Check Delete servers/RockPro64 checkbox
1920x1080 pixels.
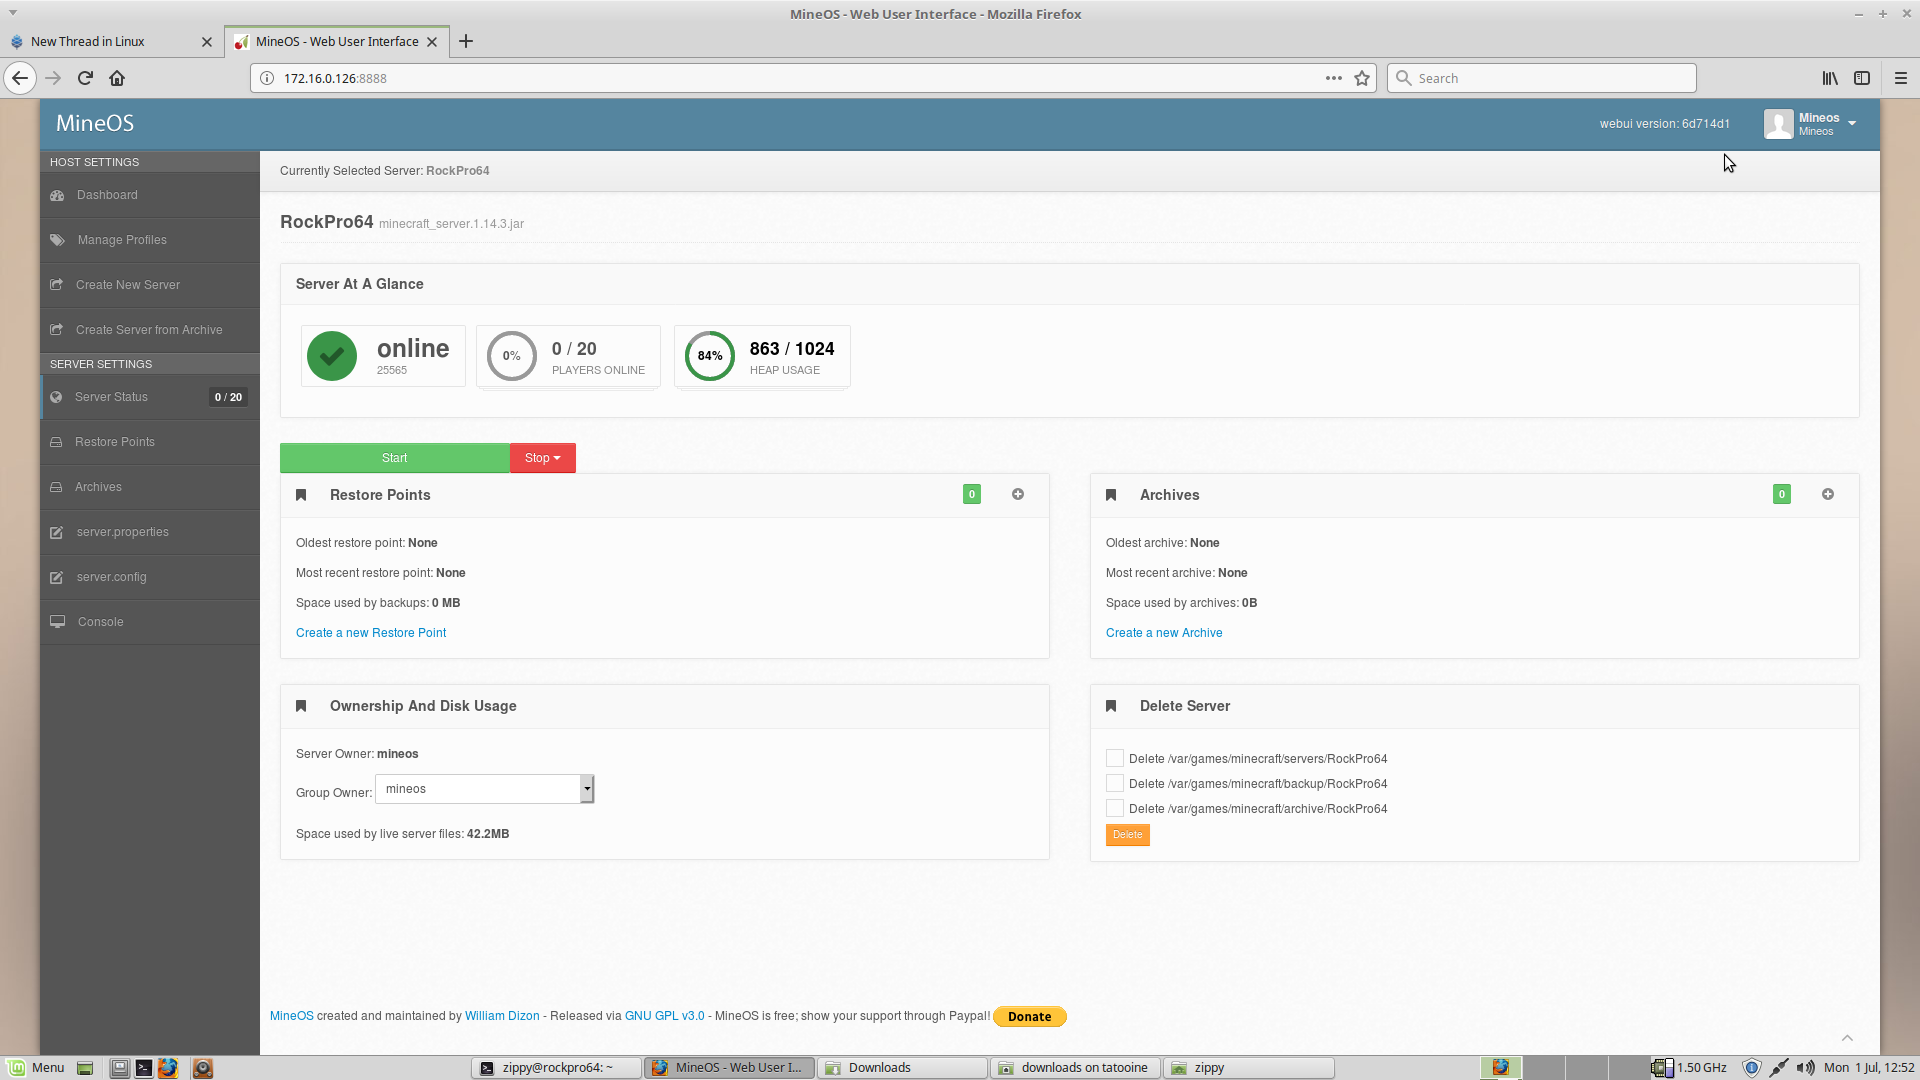1115,758
